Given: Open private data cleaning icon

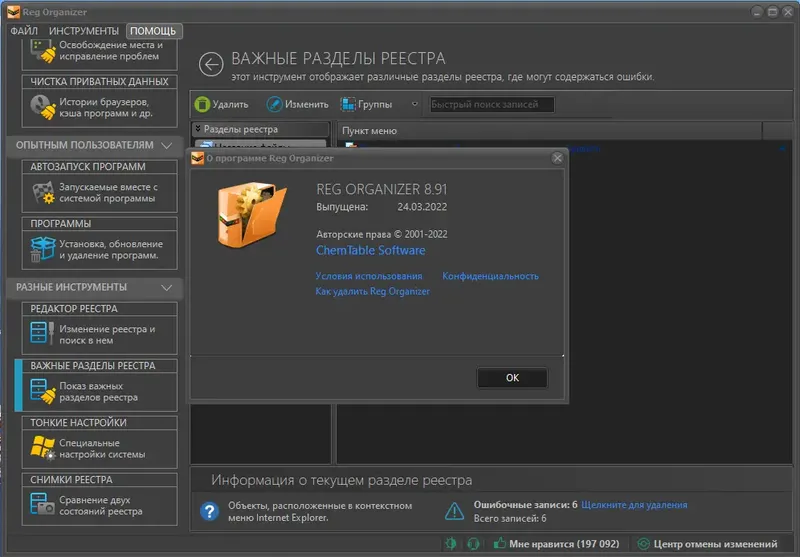Looking at the screenshot, I should [x=43, y=107].
